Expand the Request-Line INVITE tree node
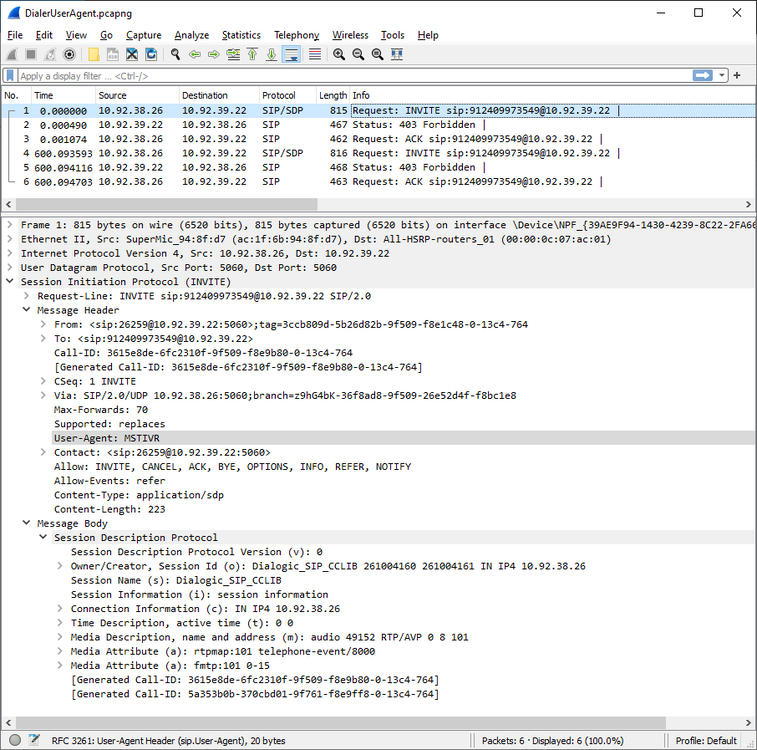The width and height of the screenshot is (757, 750). coord(28,296)
